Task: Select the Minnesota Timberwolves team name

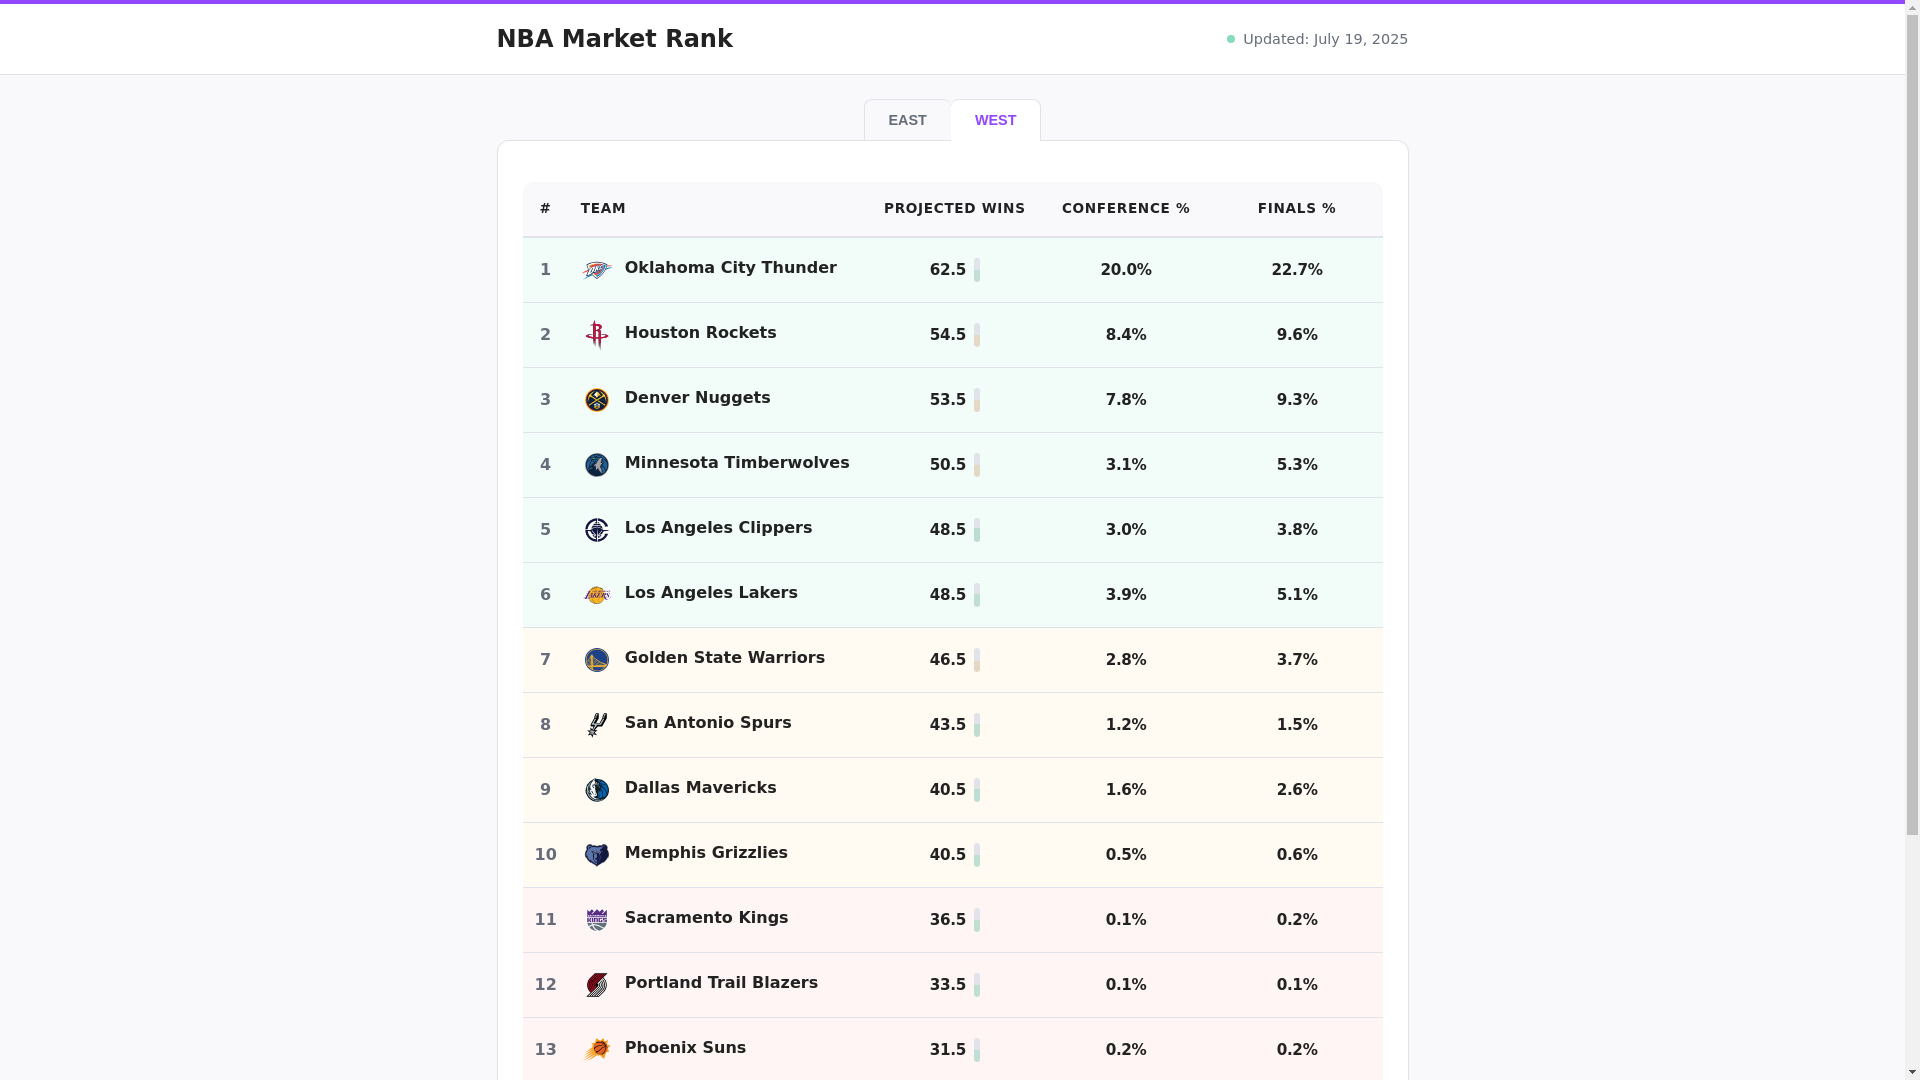Action: pos(737,463)
